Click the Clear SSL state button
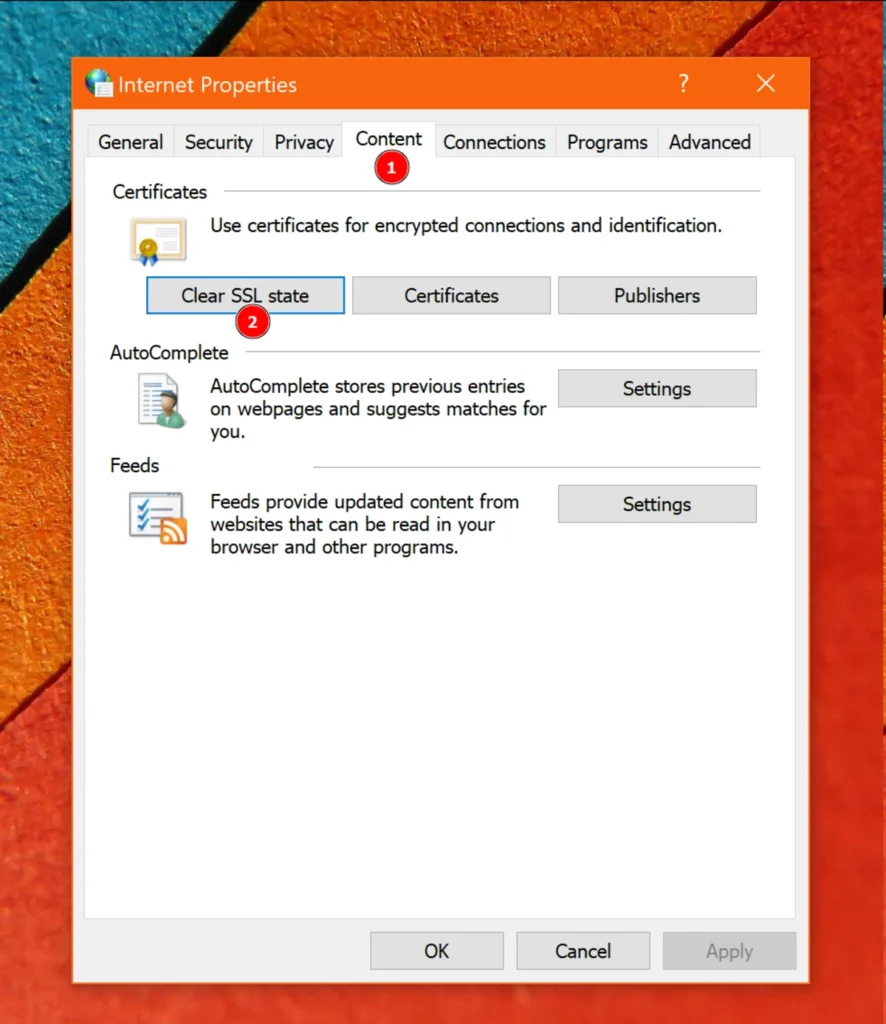The width and height of the screenshot is (886, 1024). click(245, 295)
